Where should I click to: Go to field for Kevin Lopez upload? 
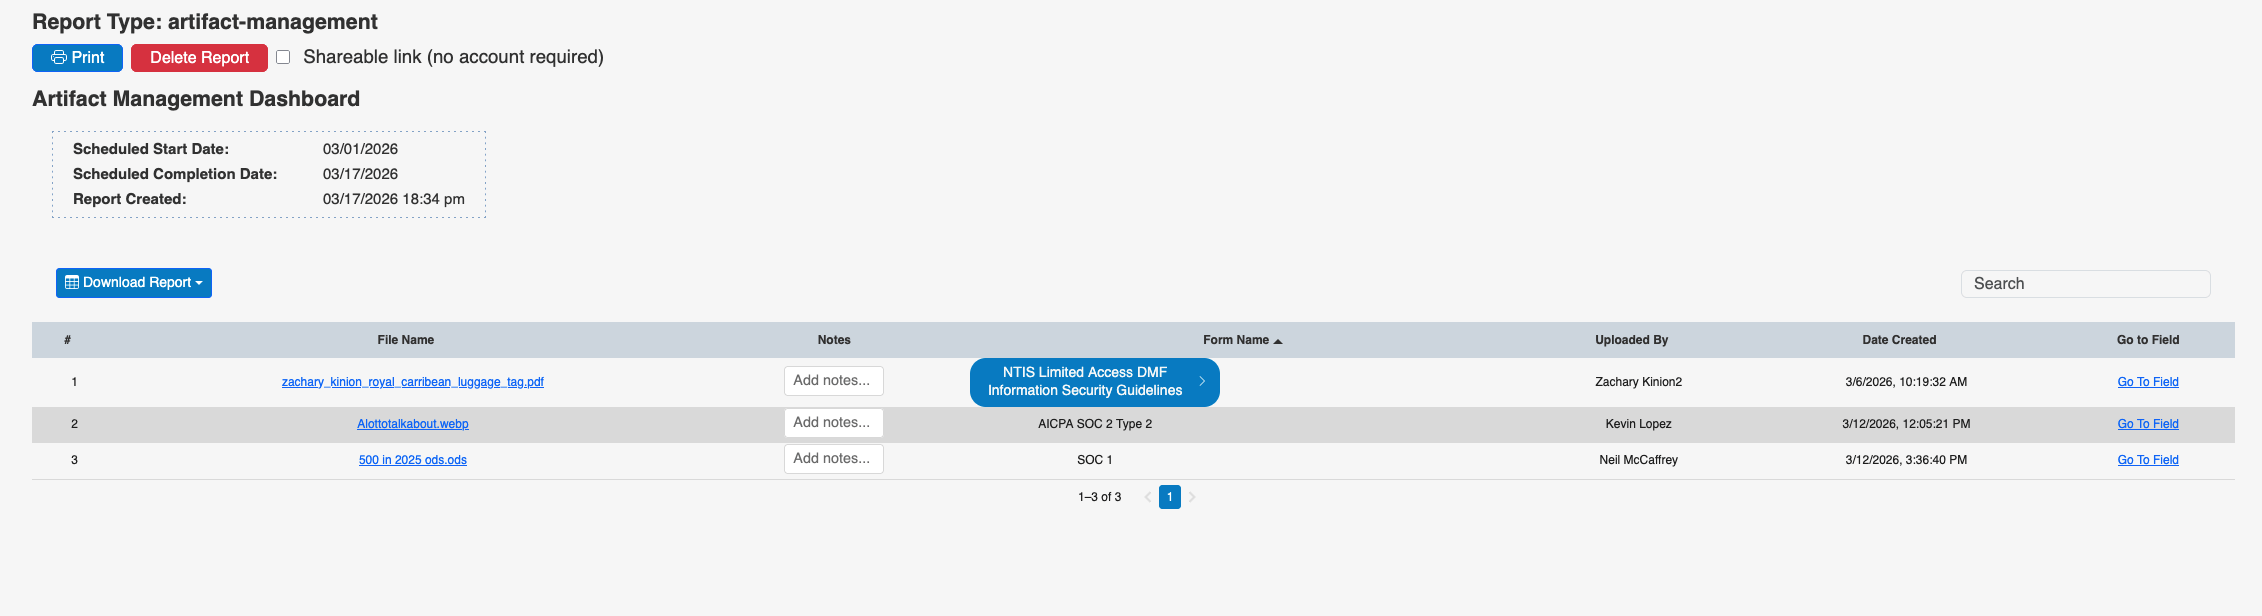click(x=2147, y=424)
